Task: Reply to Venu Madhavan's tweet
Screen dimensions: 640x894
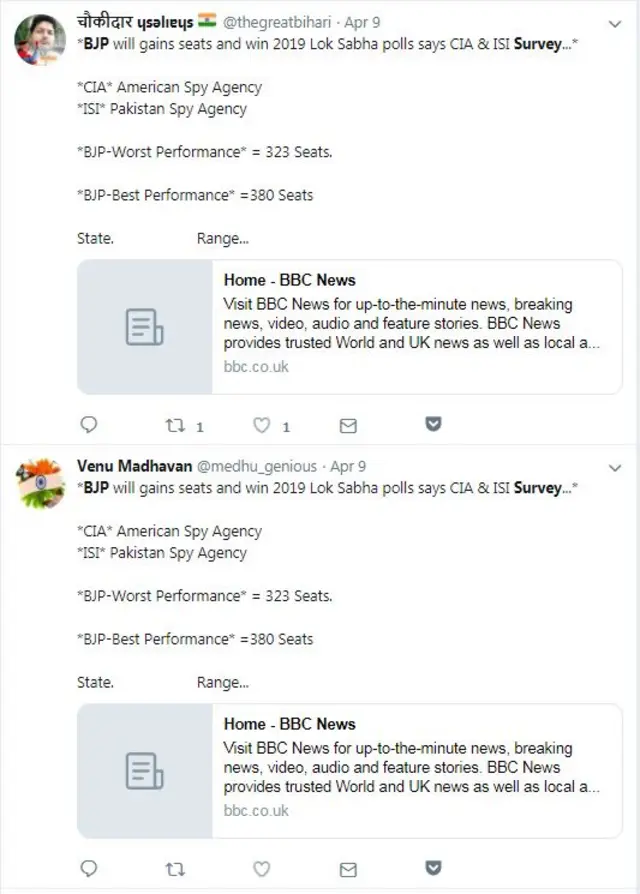Action: coord(89,868)
